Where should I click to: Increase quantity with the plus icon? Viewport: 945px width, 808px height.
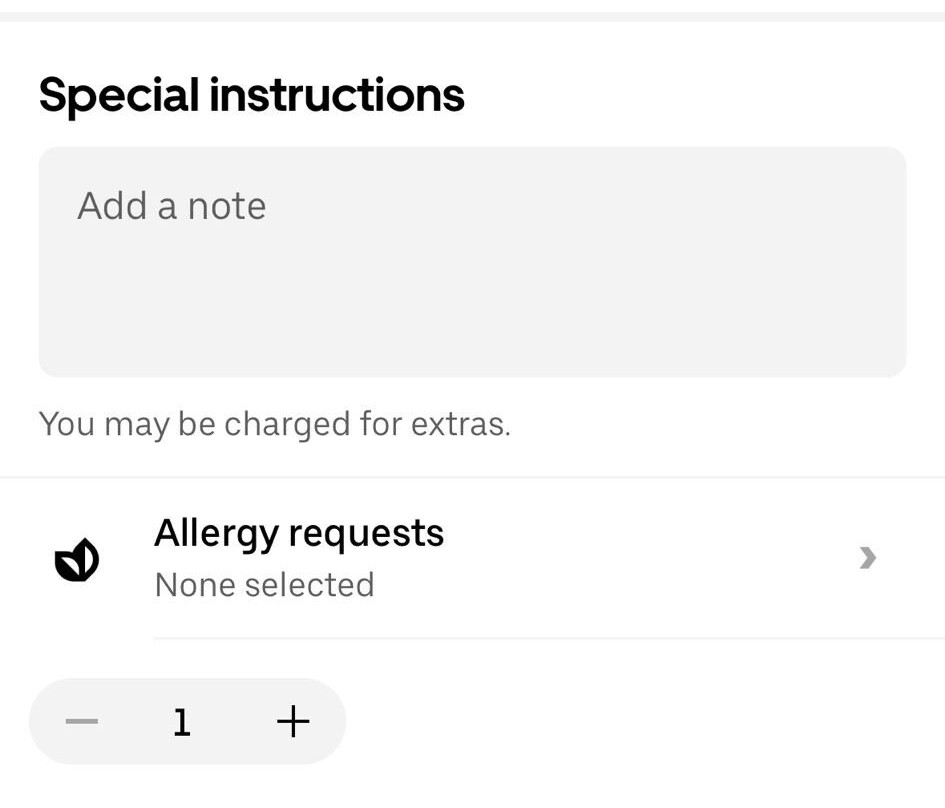293,721
